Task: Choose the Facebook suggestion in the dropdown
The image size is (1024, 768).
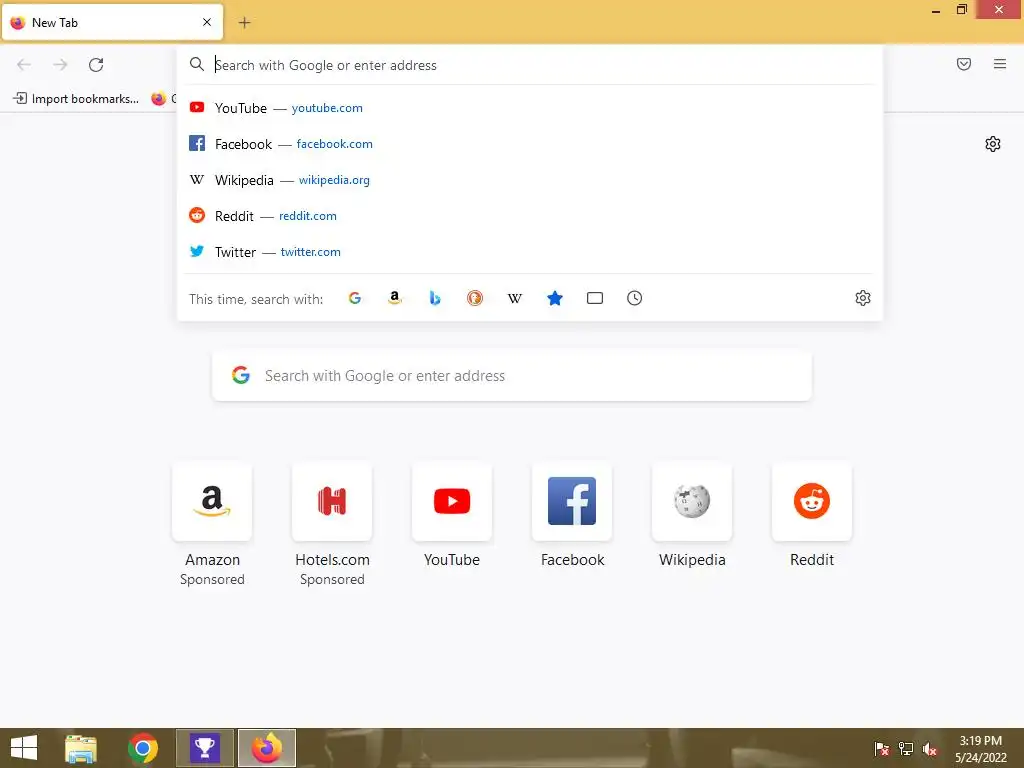Action: tap(529, 144)
